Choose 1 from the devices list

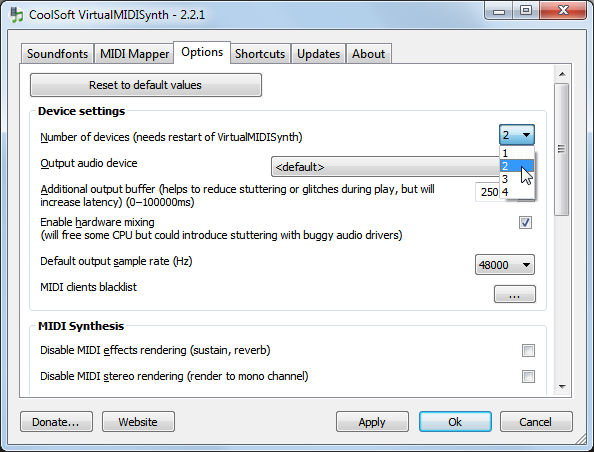pos(516,153)
